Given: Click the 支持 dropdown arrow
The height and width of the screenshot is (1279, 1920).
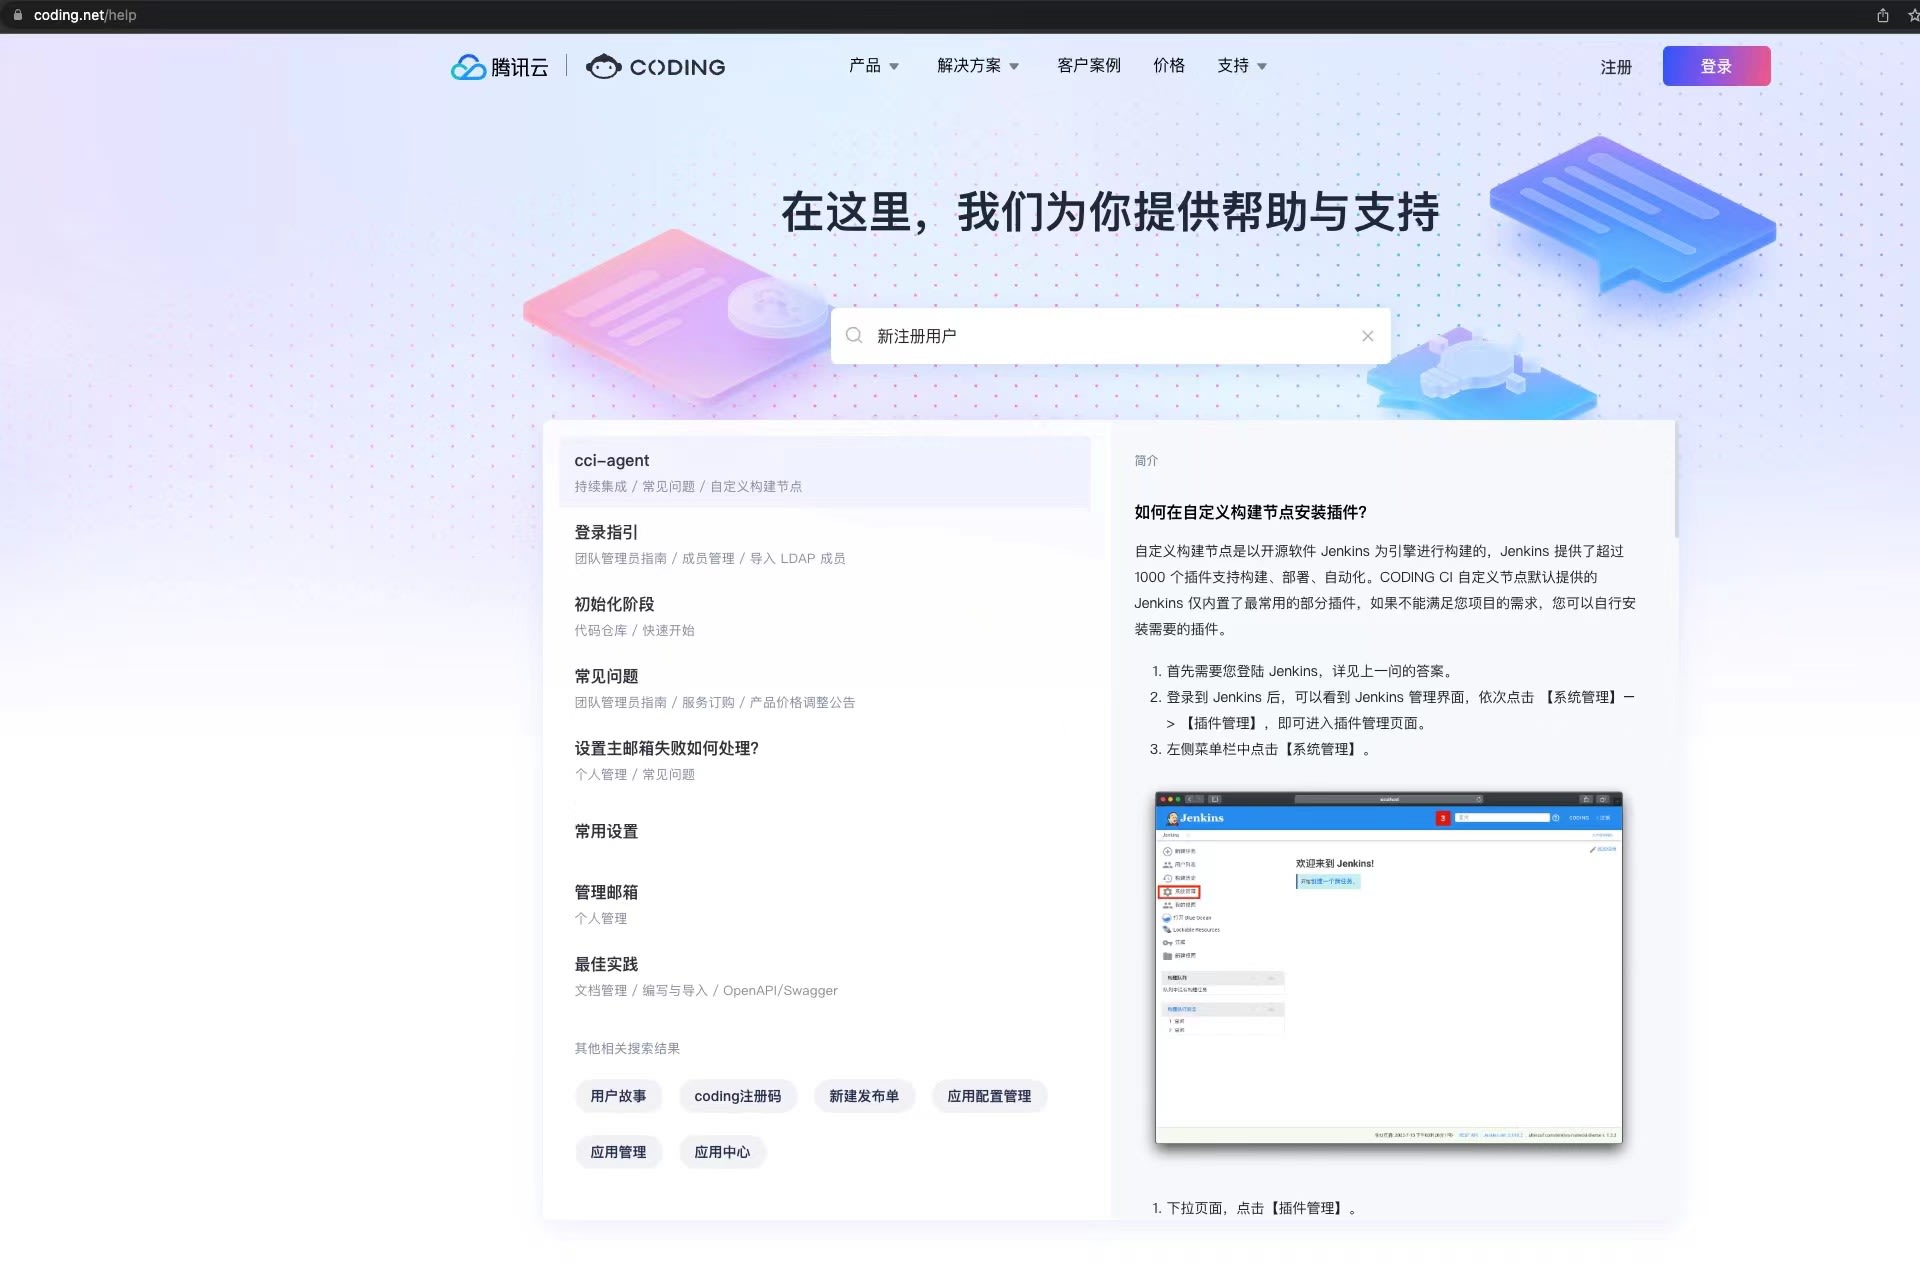Looking at the screenshot, I should [1263, 67].
